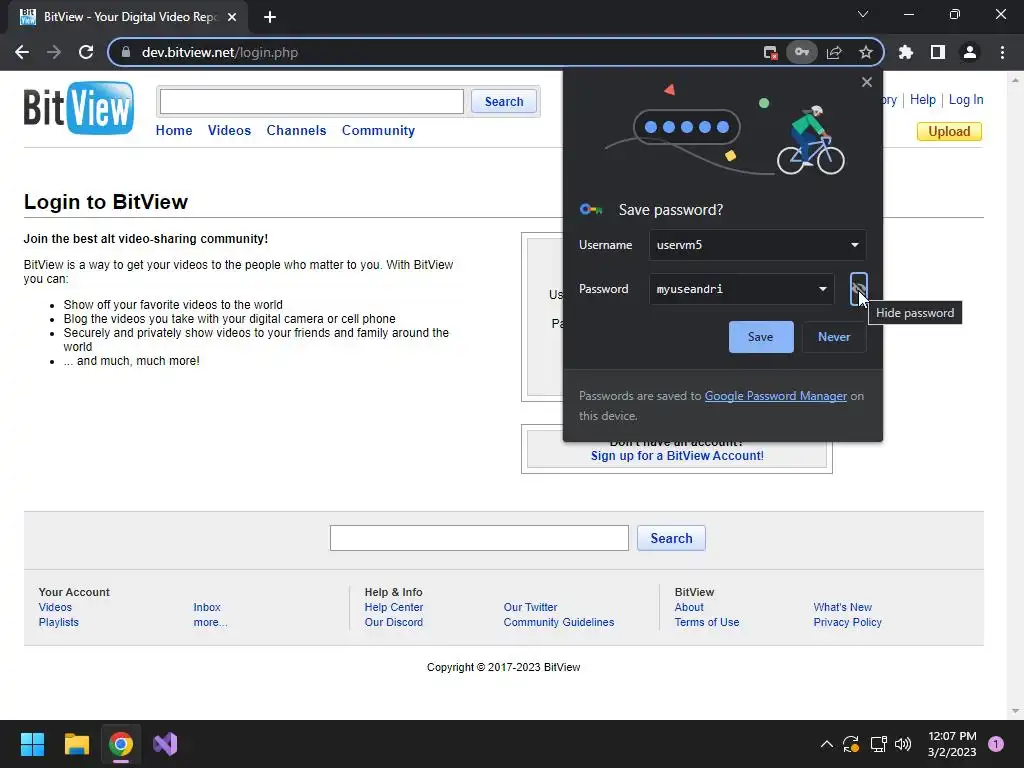Screen dimensions: 1024x768
Task: Click the padlock site info icon
Action: tap(126, 52)
